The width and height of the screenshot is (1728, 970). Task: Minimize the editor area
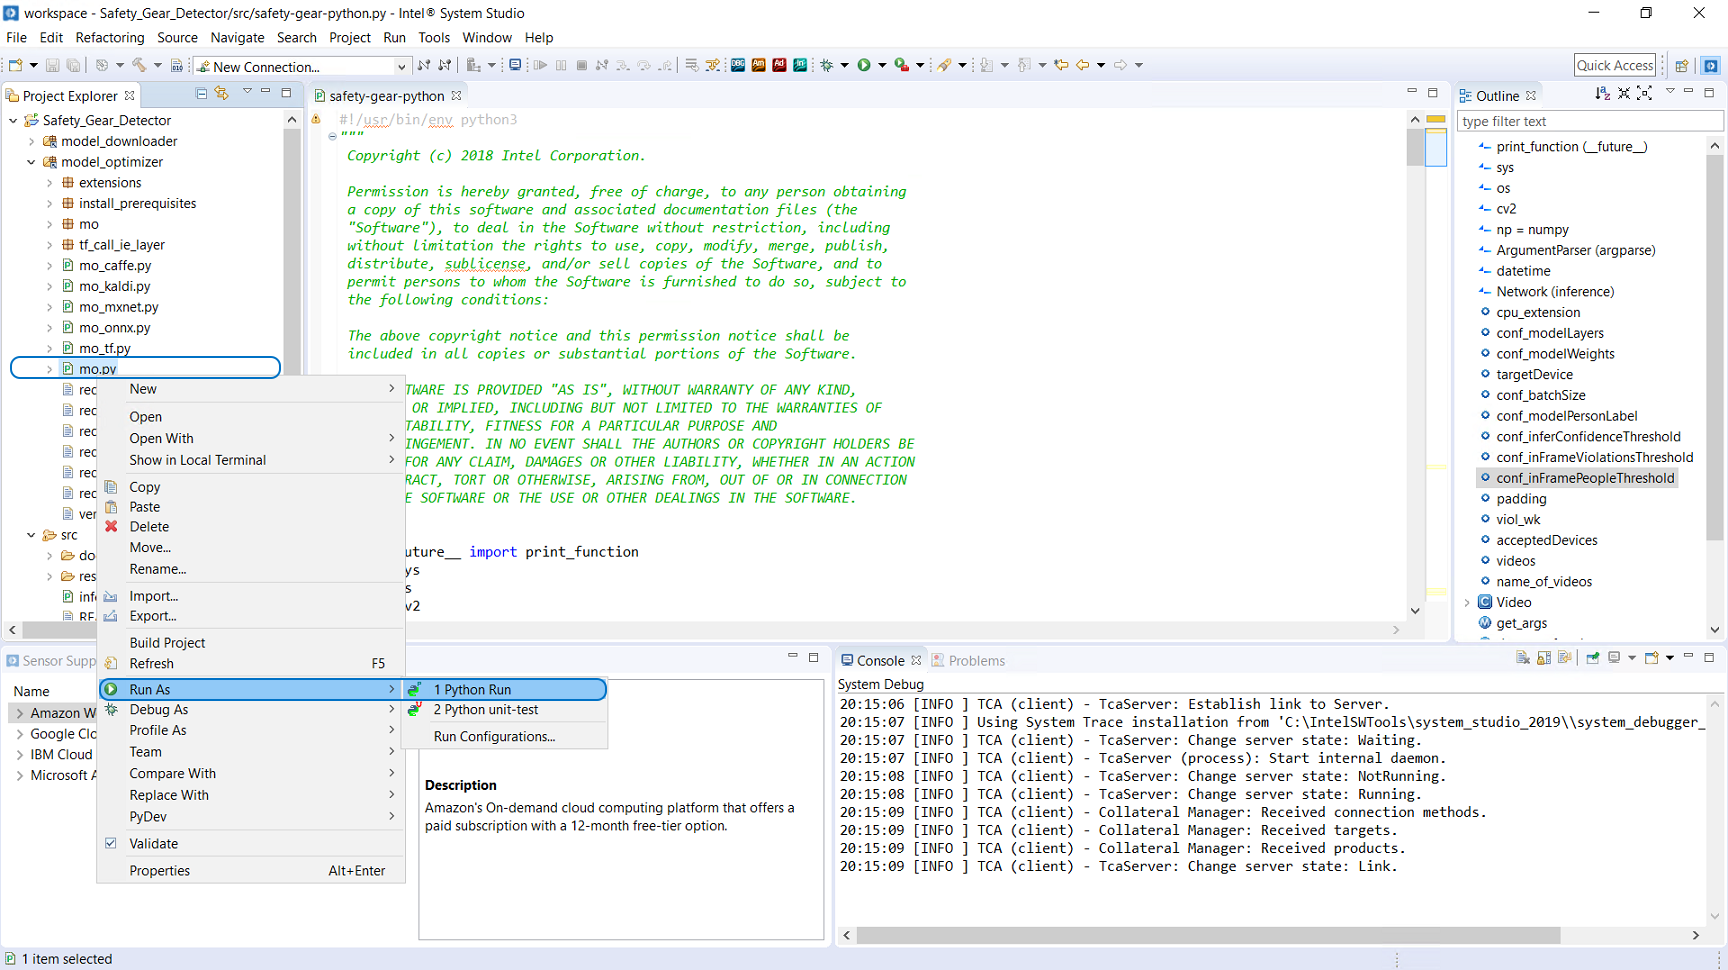[1412, 92]
